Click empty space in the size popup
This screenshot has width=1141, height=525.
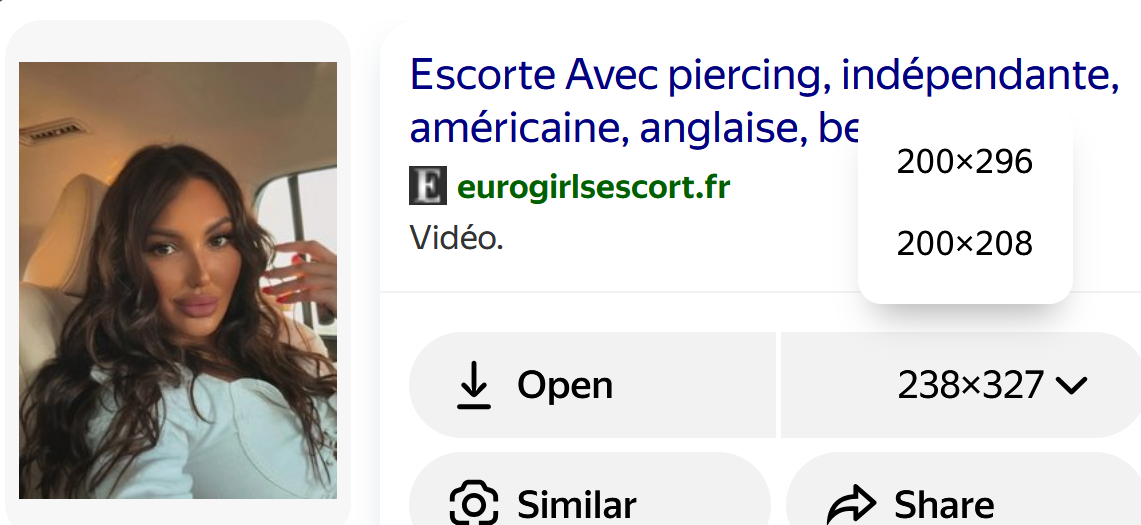pos(965,202)
